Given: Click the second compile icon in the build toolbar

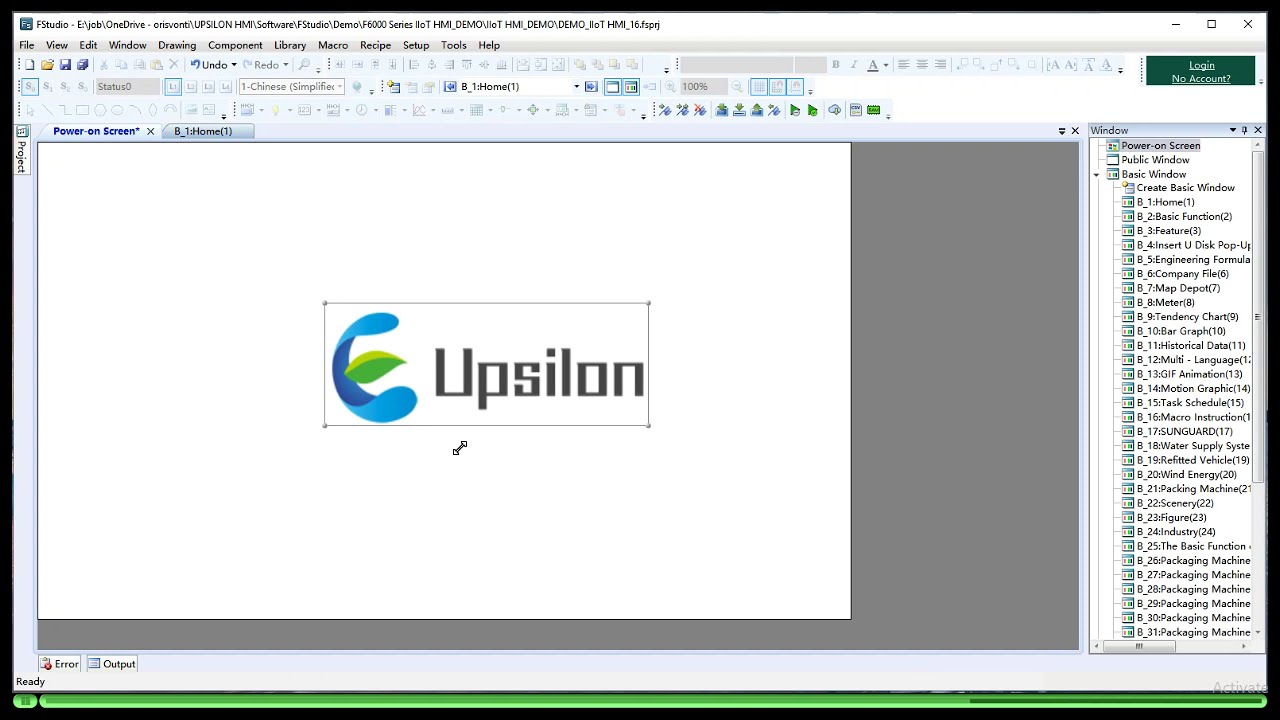Looking at the screenshot, I should [682, 110].
